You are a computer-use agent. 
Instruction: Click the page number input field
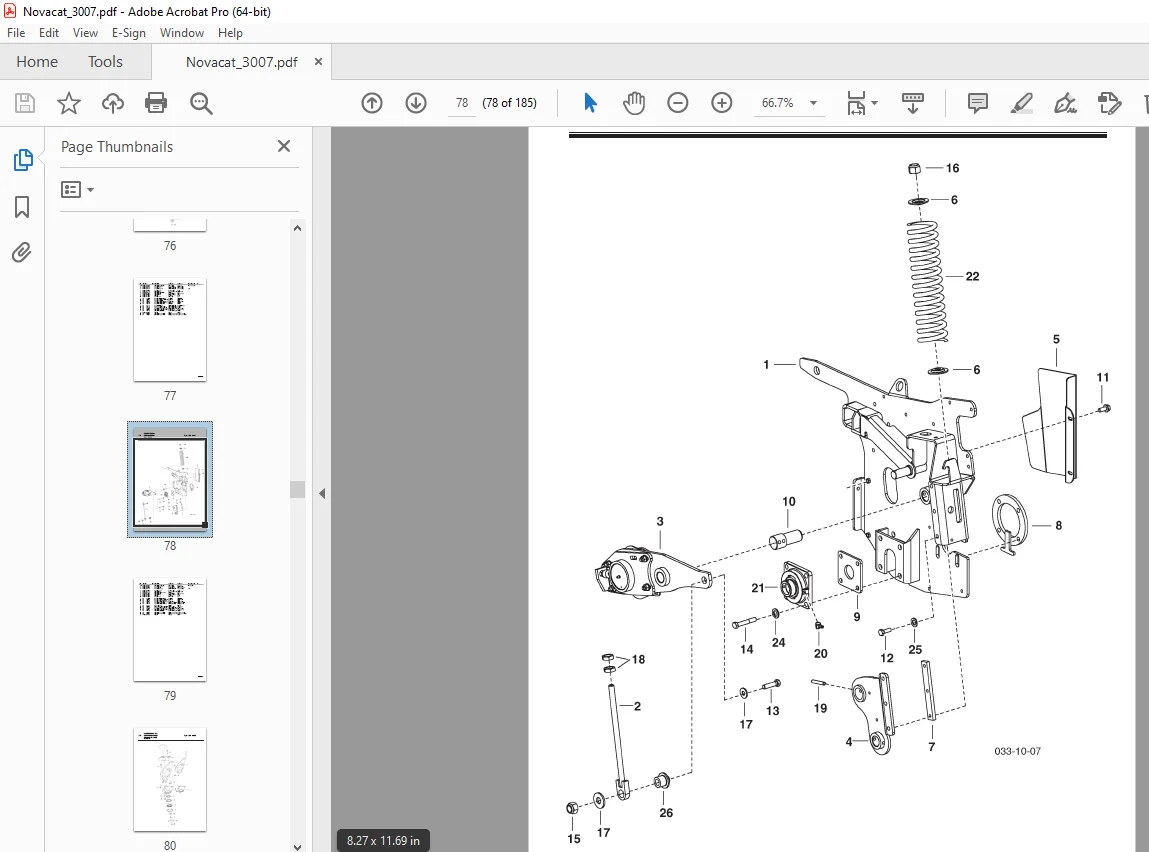(x=462, y=103)
